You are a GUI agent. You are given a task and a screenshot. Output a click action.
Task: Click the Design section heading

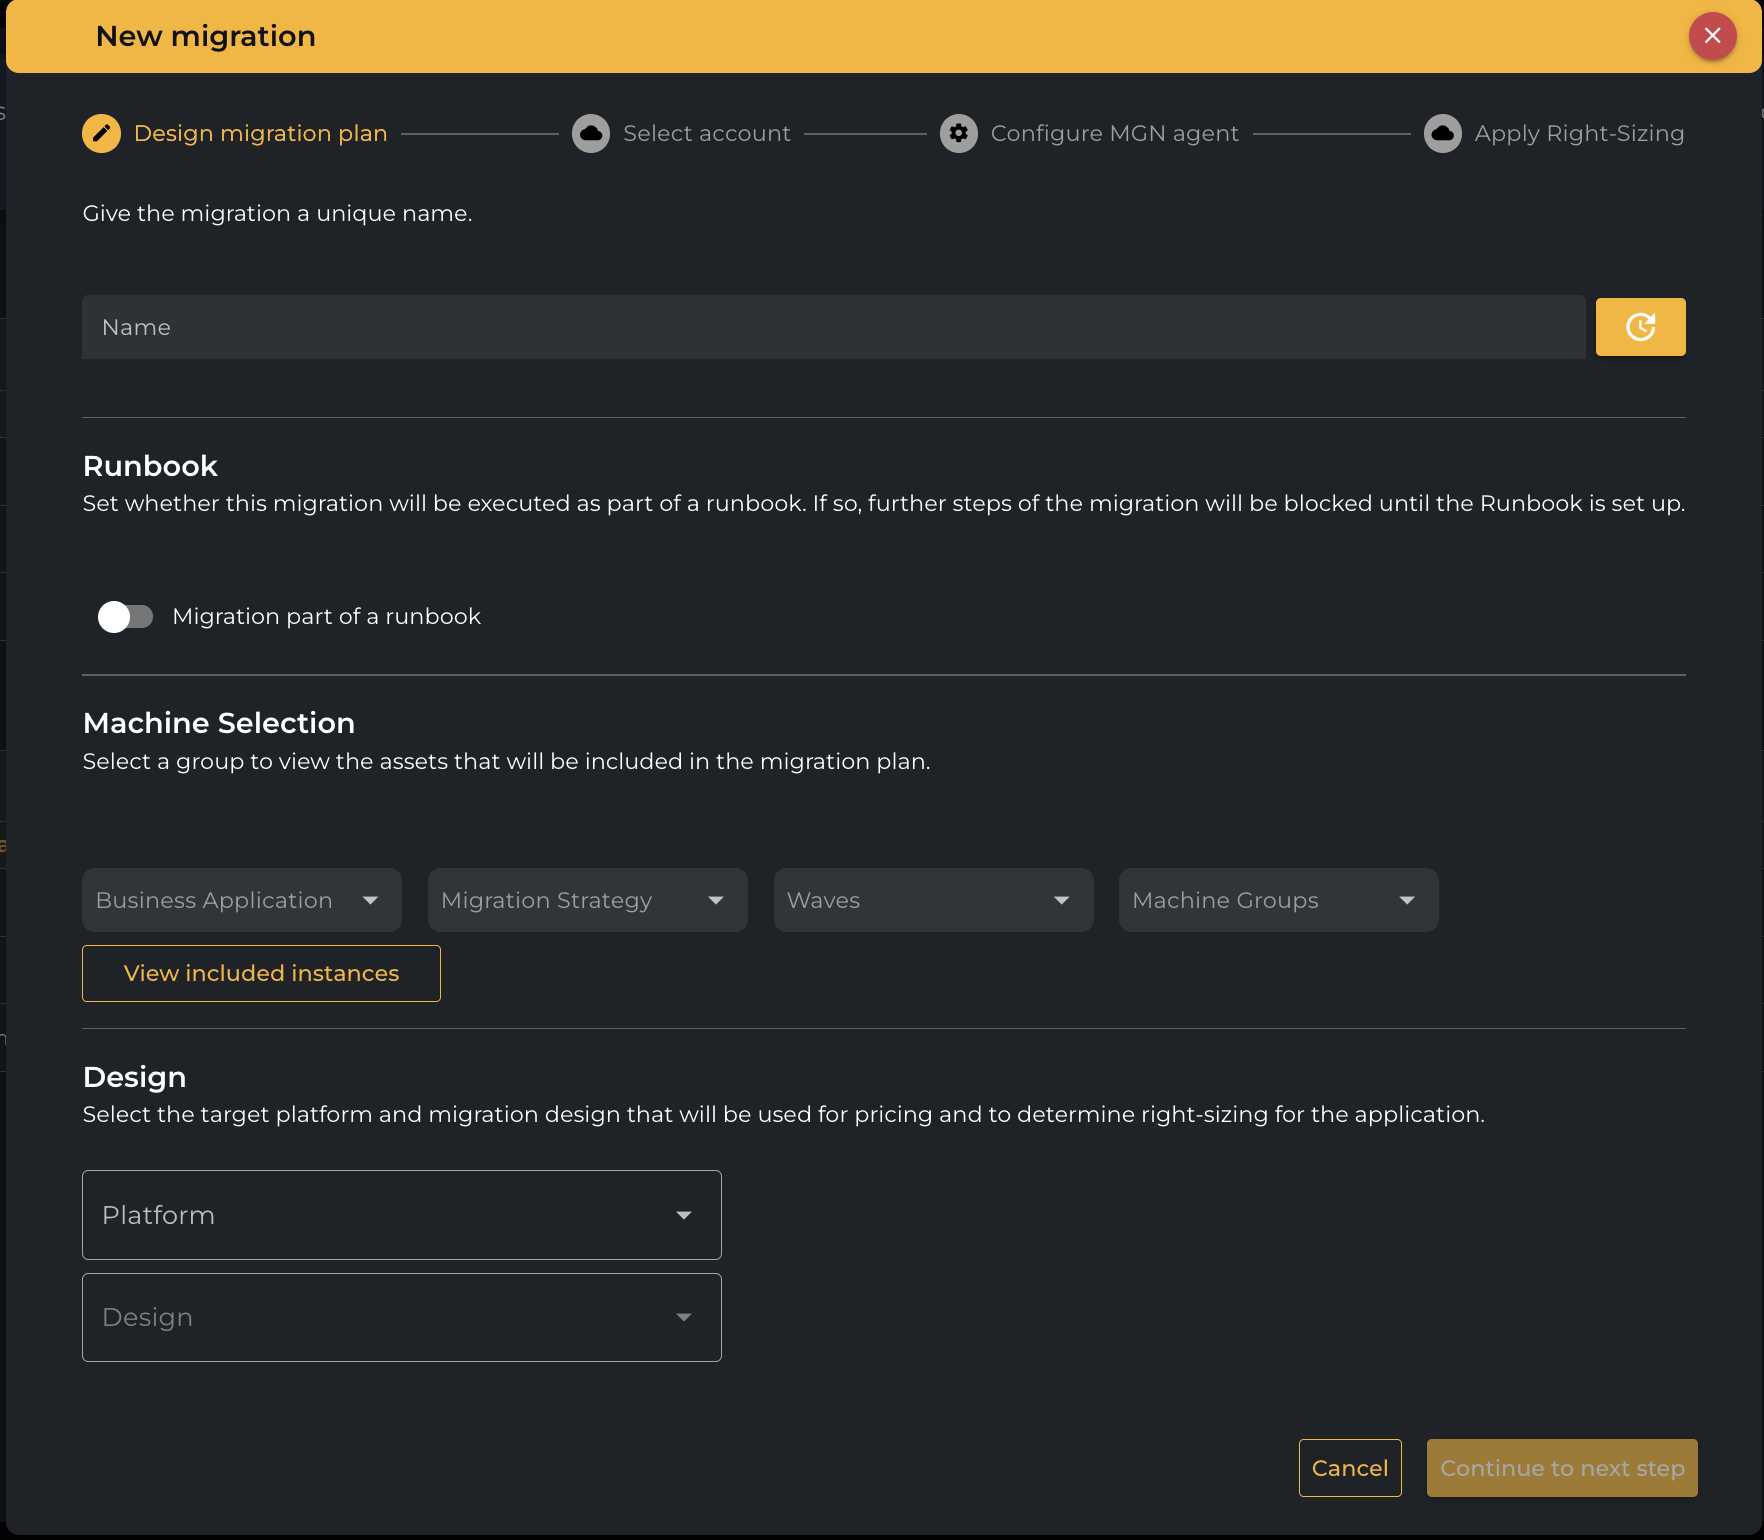click(135, 1077)
